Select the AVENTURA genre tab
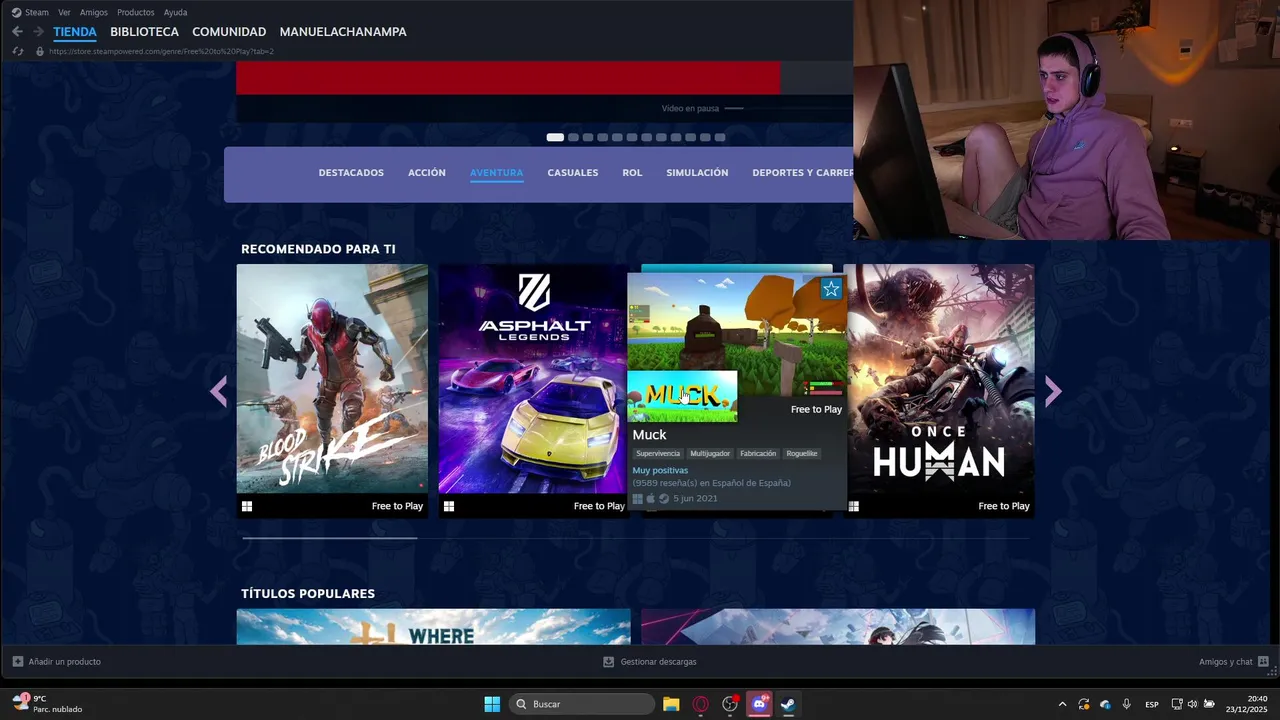This screenshot has width=1280, height=720. pyautogui.click(x=497, y=173)
